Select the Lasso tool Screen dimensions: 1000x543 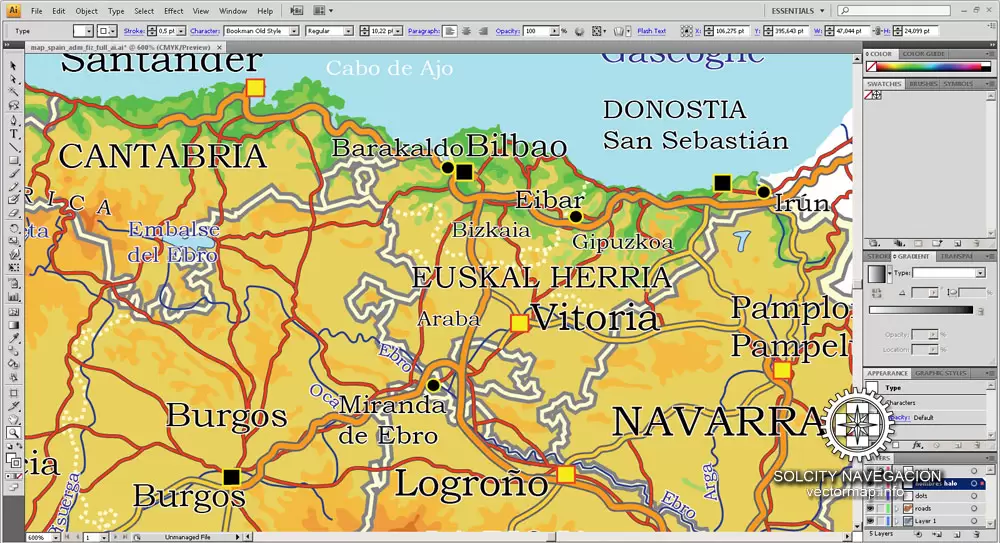pos(13,106)
